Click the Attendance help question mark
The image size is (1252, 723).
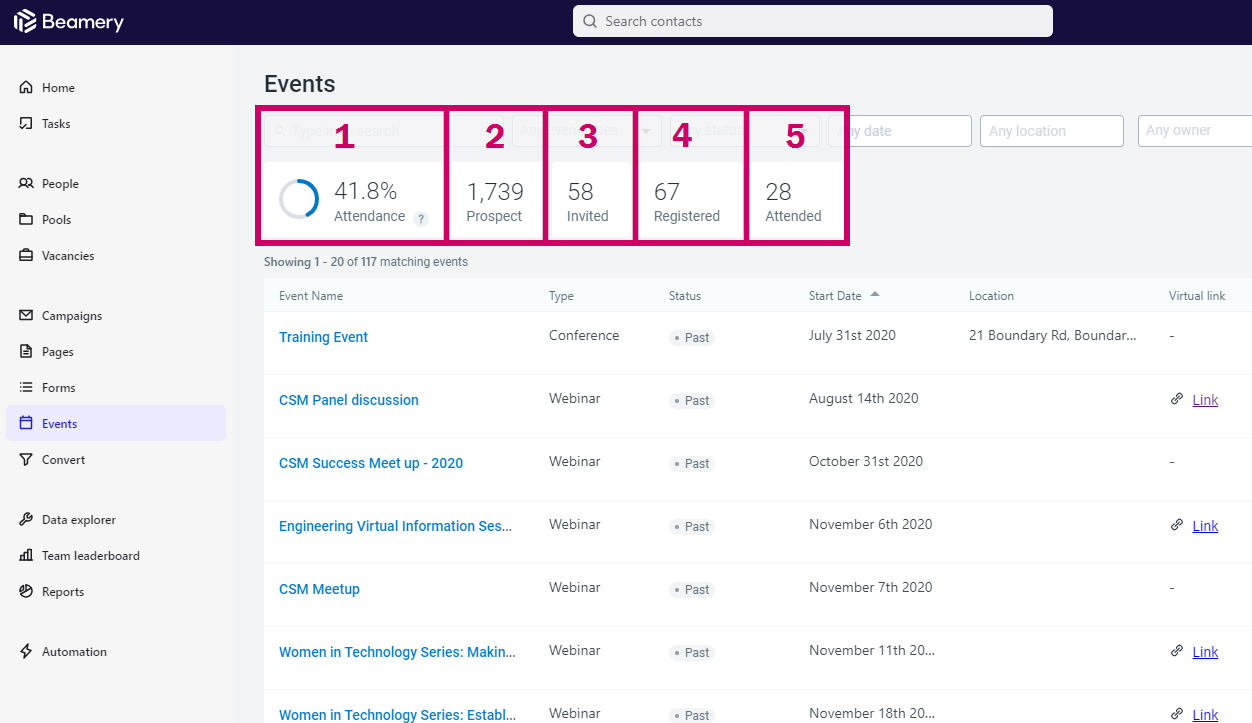click(x=421, y=219)
